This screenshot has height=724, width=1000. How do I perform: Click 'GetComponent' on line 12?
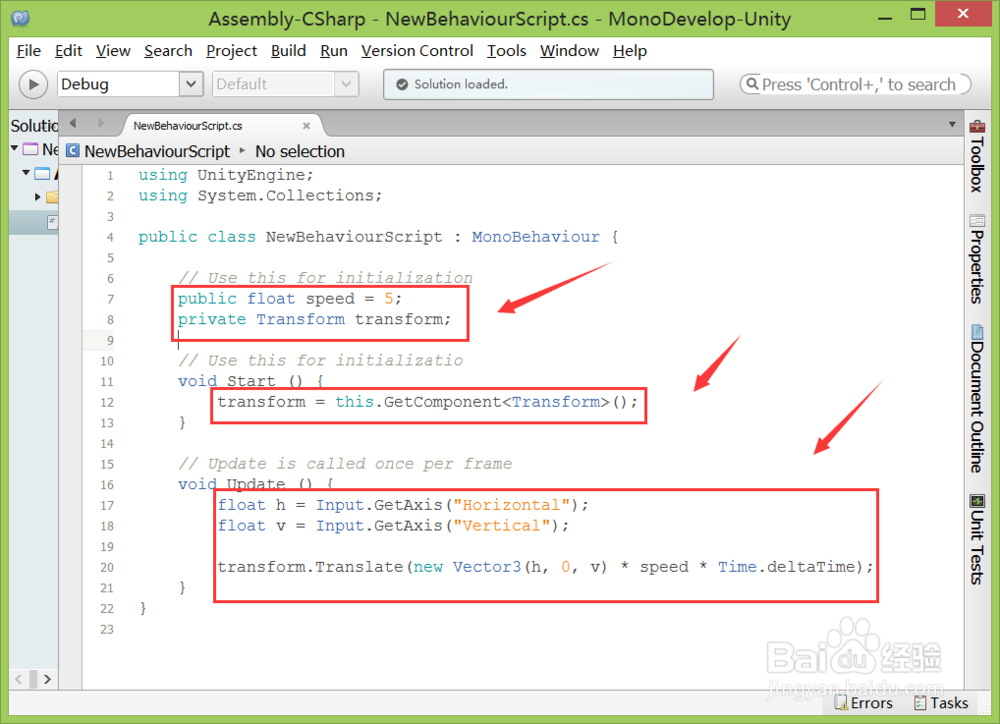[443, 402]
